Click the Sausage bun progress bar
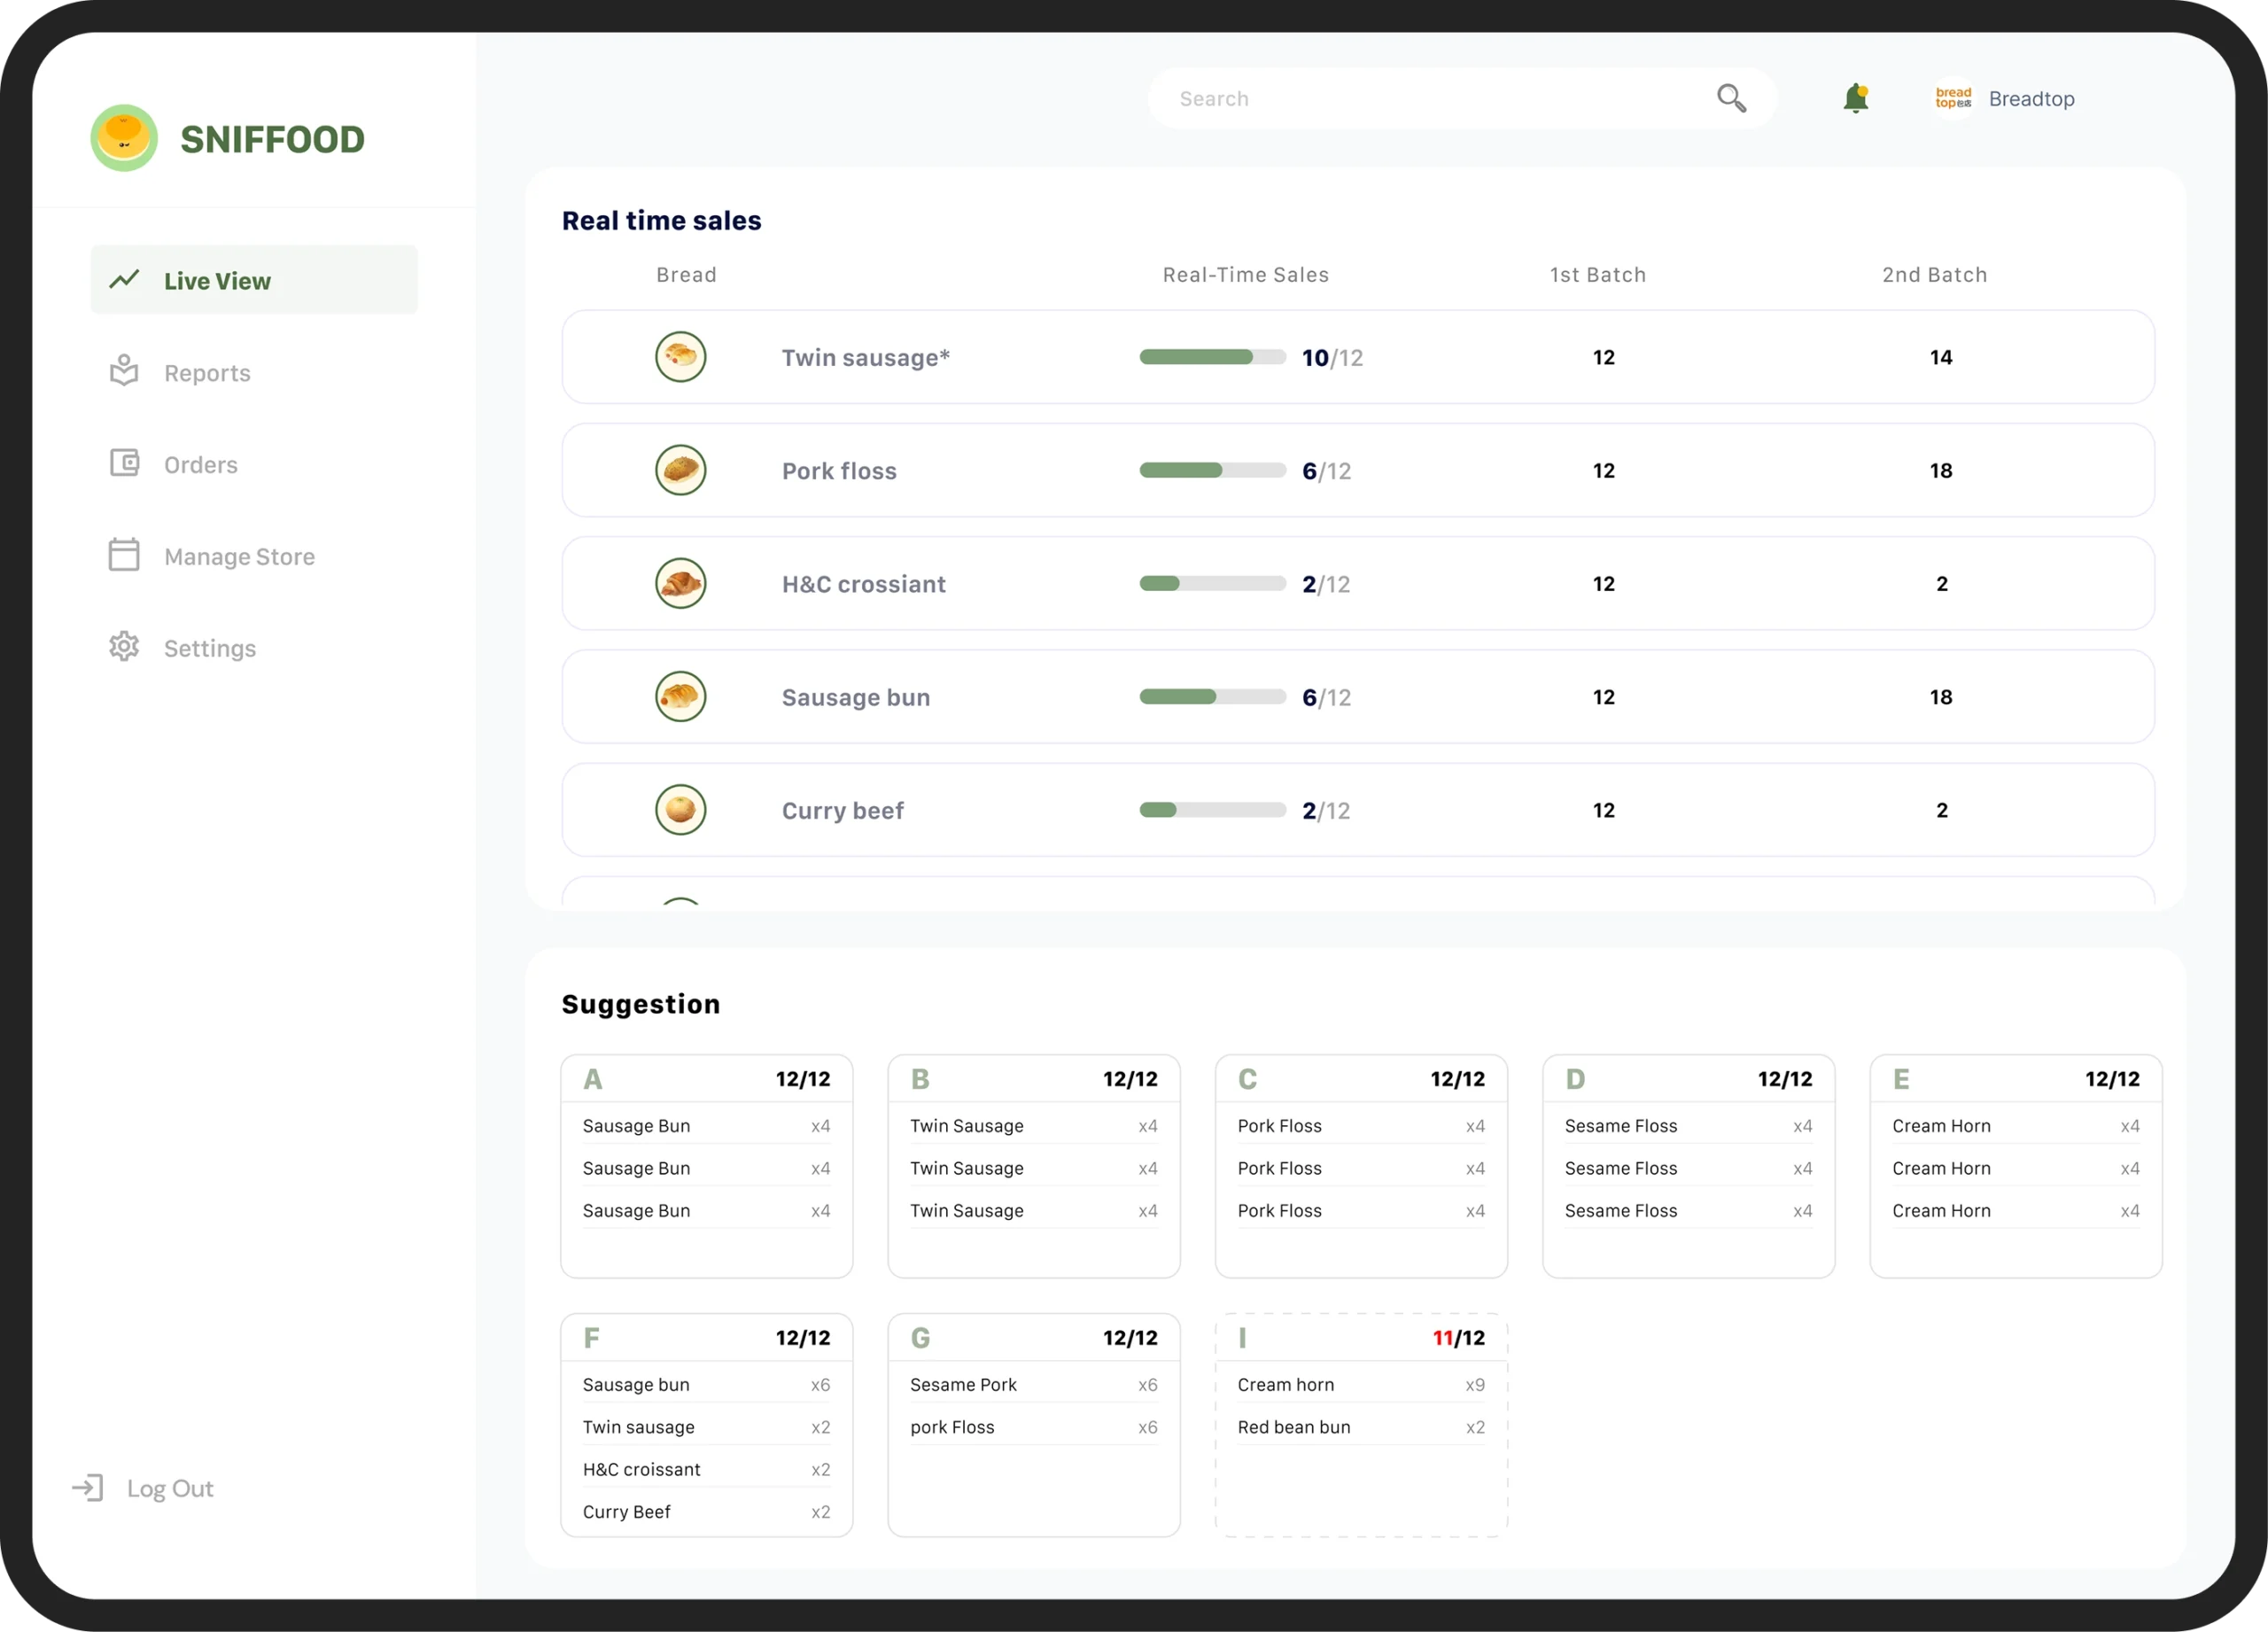This screenshot has height=1632, width=2268. (1212, 697)
